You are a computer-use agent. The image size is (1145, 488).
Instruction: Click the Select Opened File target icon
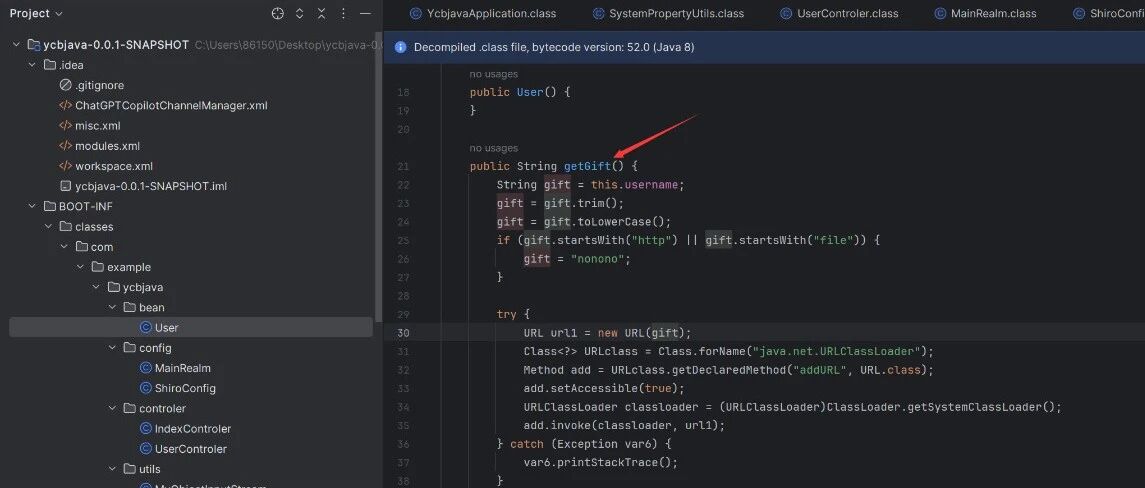pyautogui.click(x=277, y=13)
